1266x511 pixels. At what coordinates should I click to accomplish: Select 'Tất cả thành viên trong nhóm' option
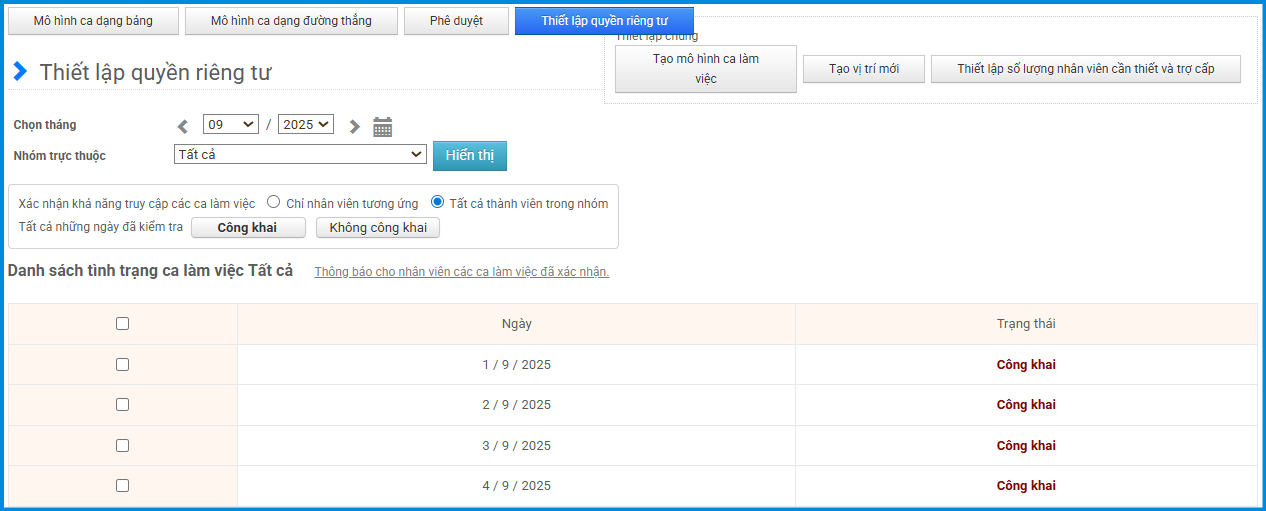click(x=437, y=202)
